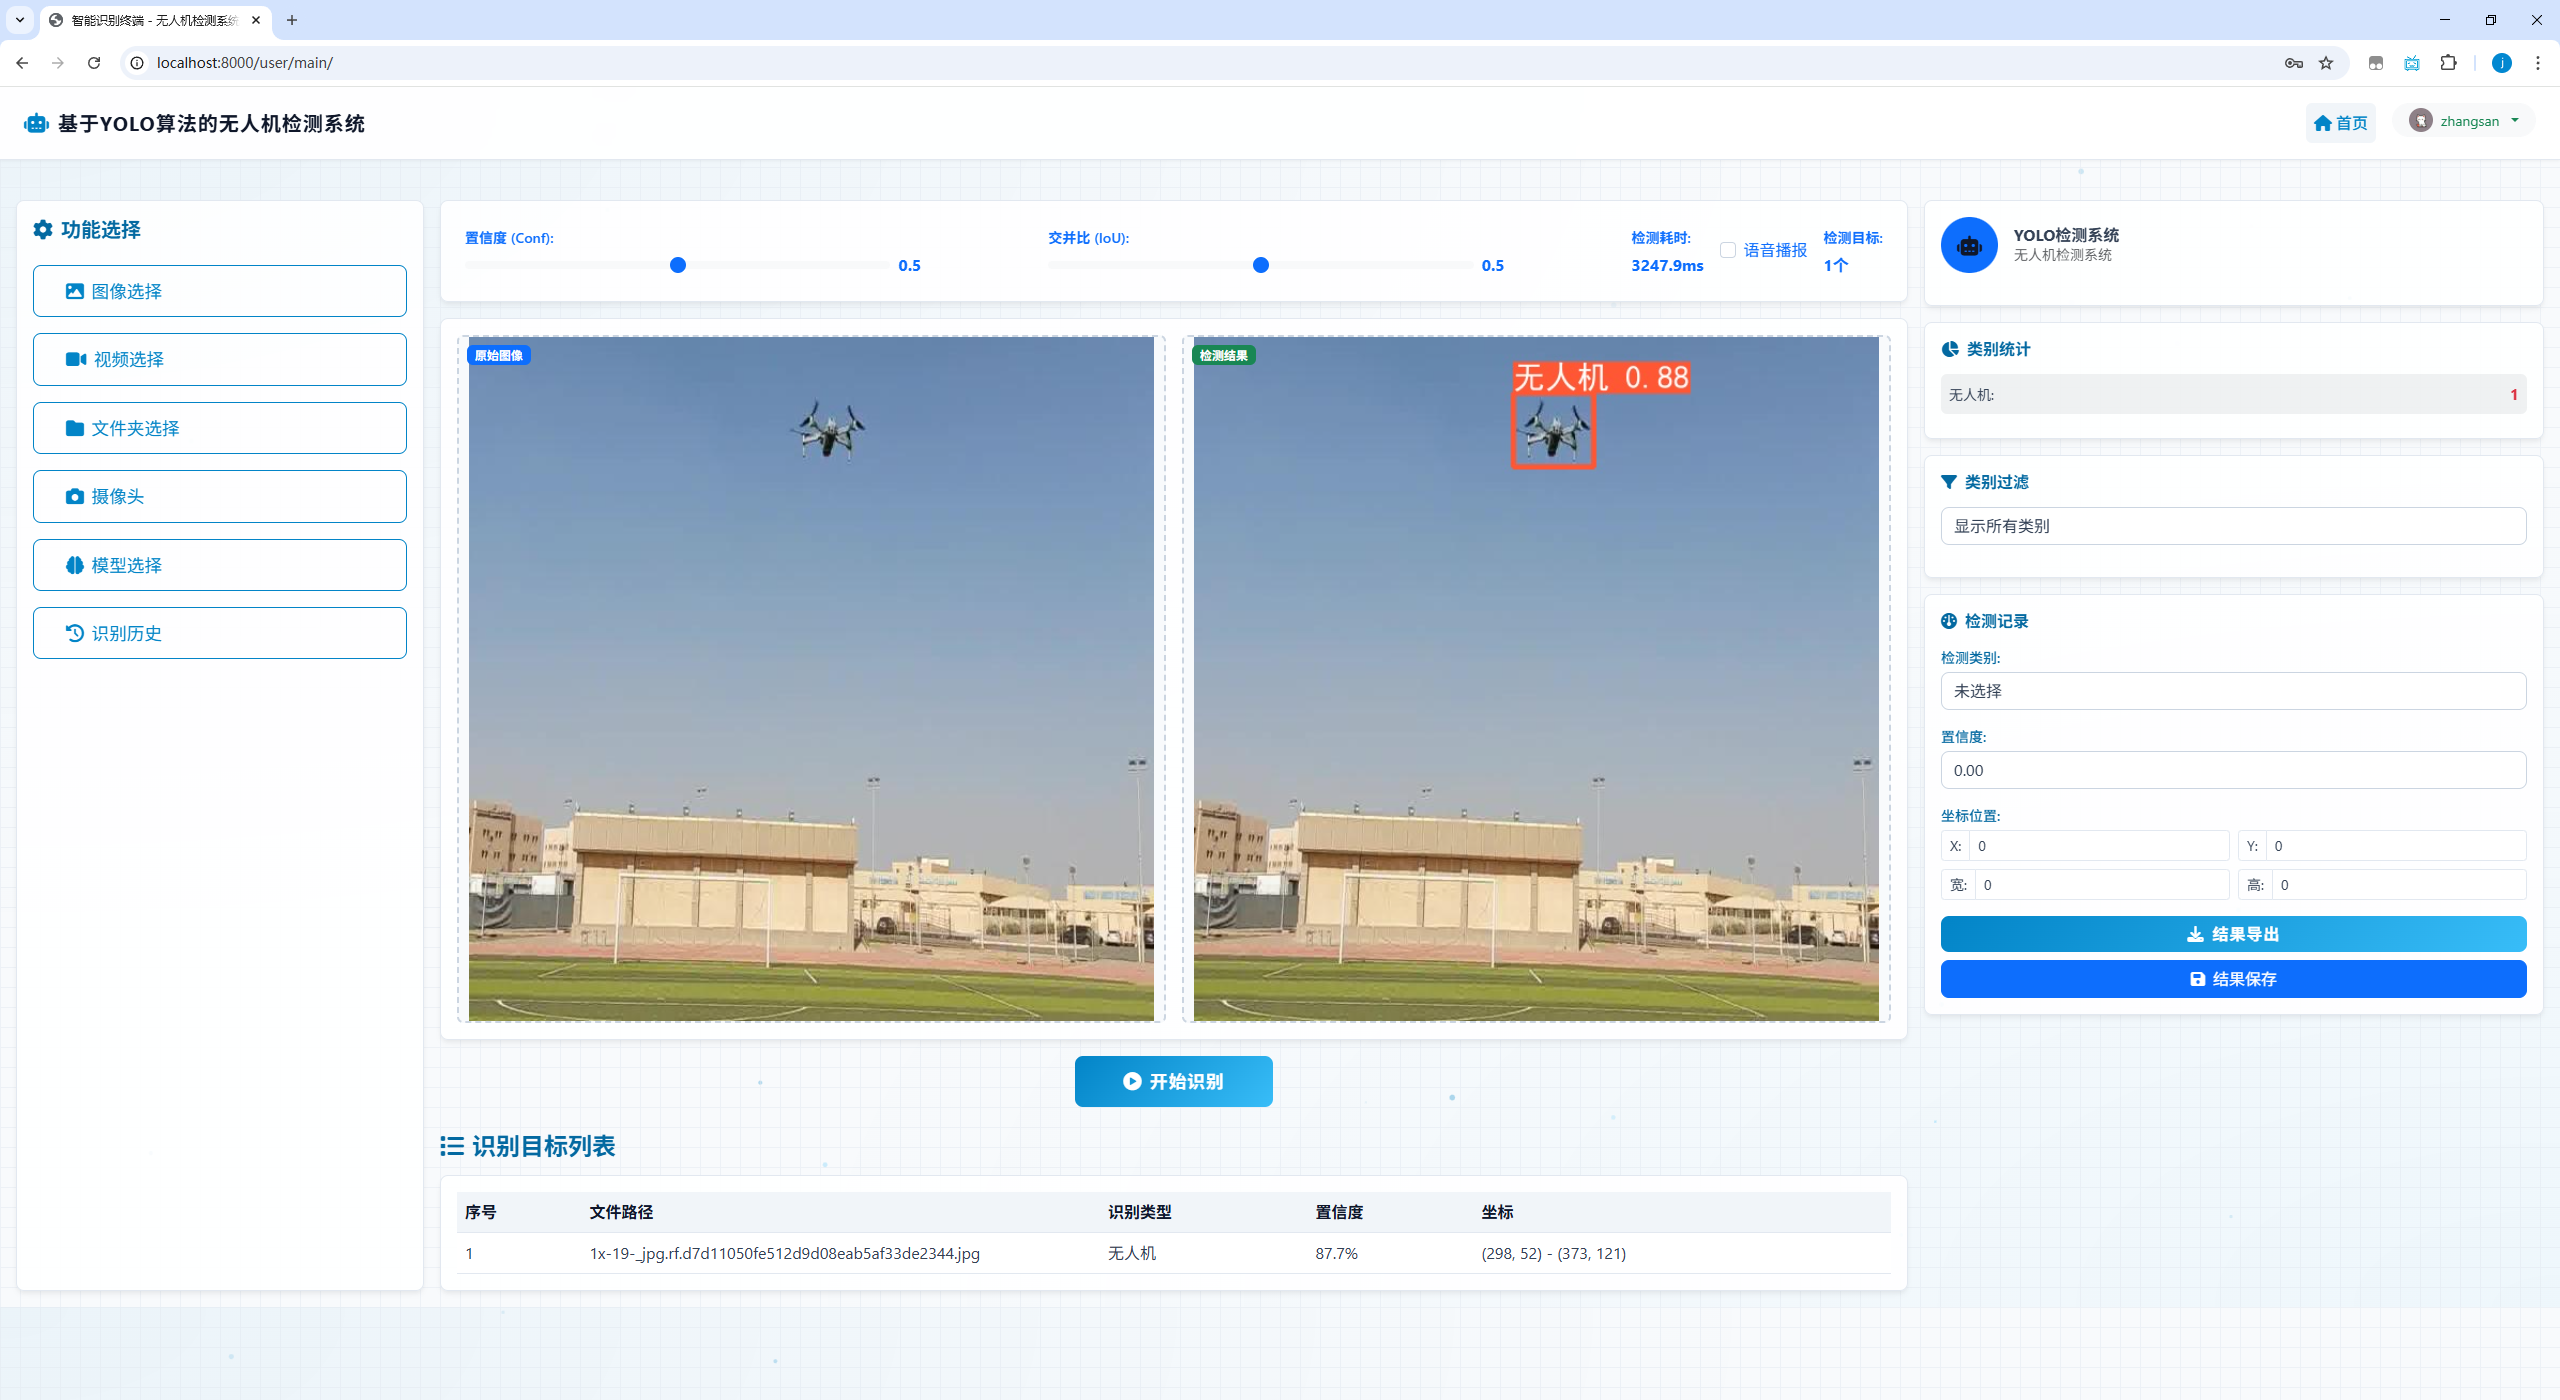
Task: Open browser extensions puzzle icon
Action: coord(2448,63)
